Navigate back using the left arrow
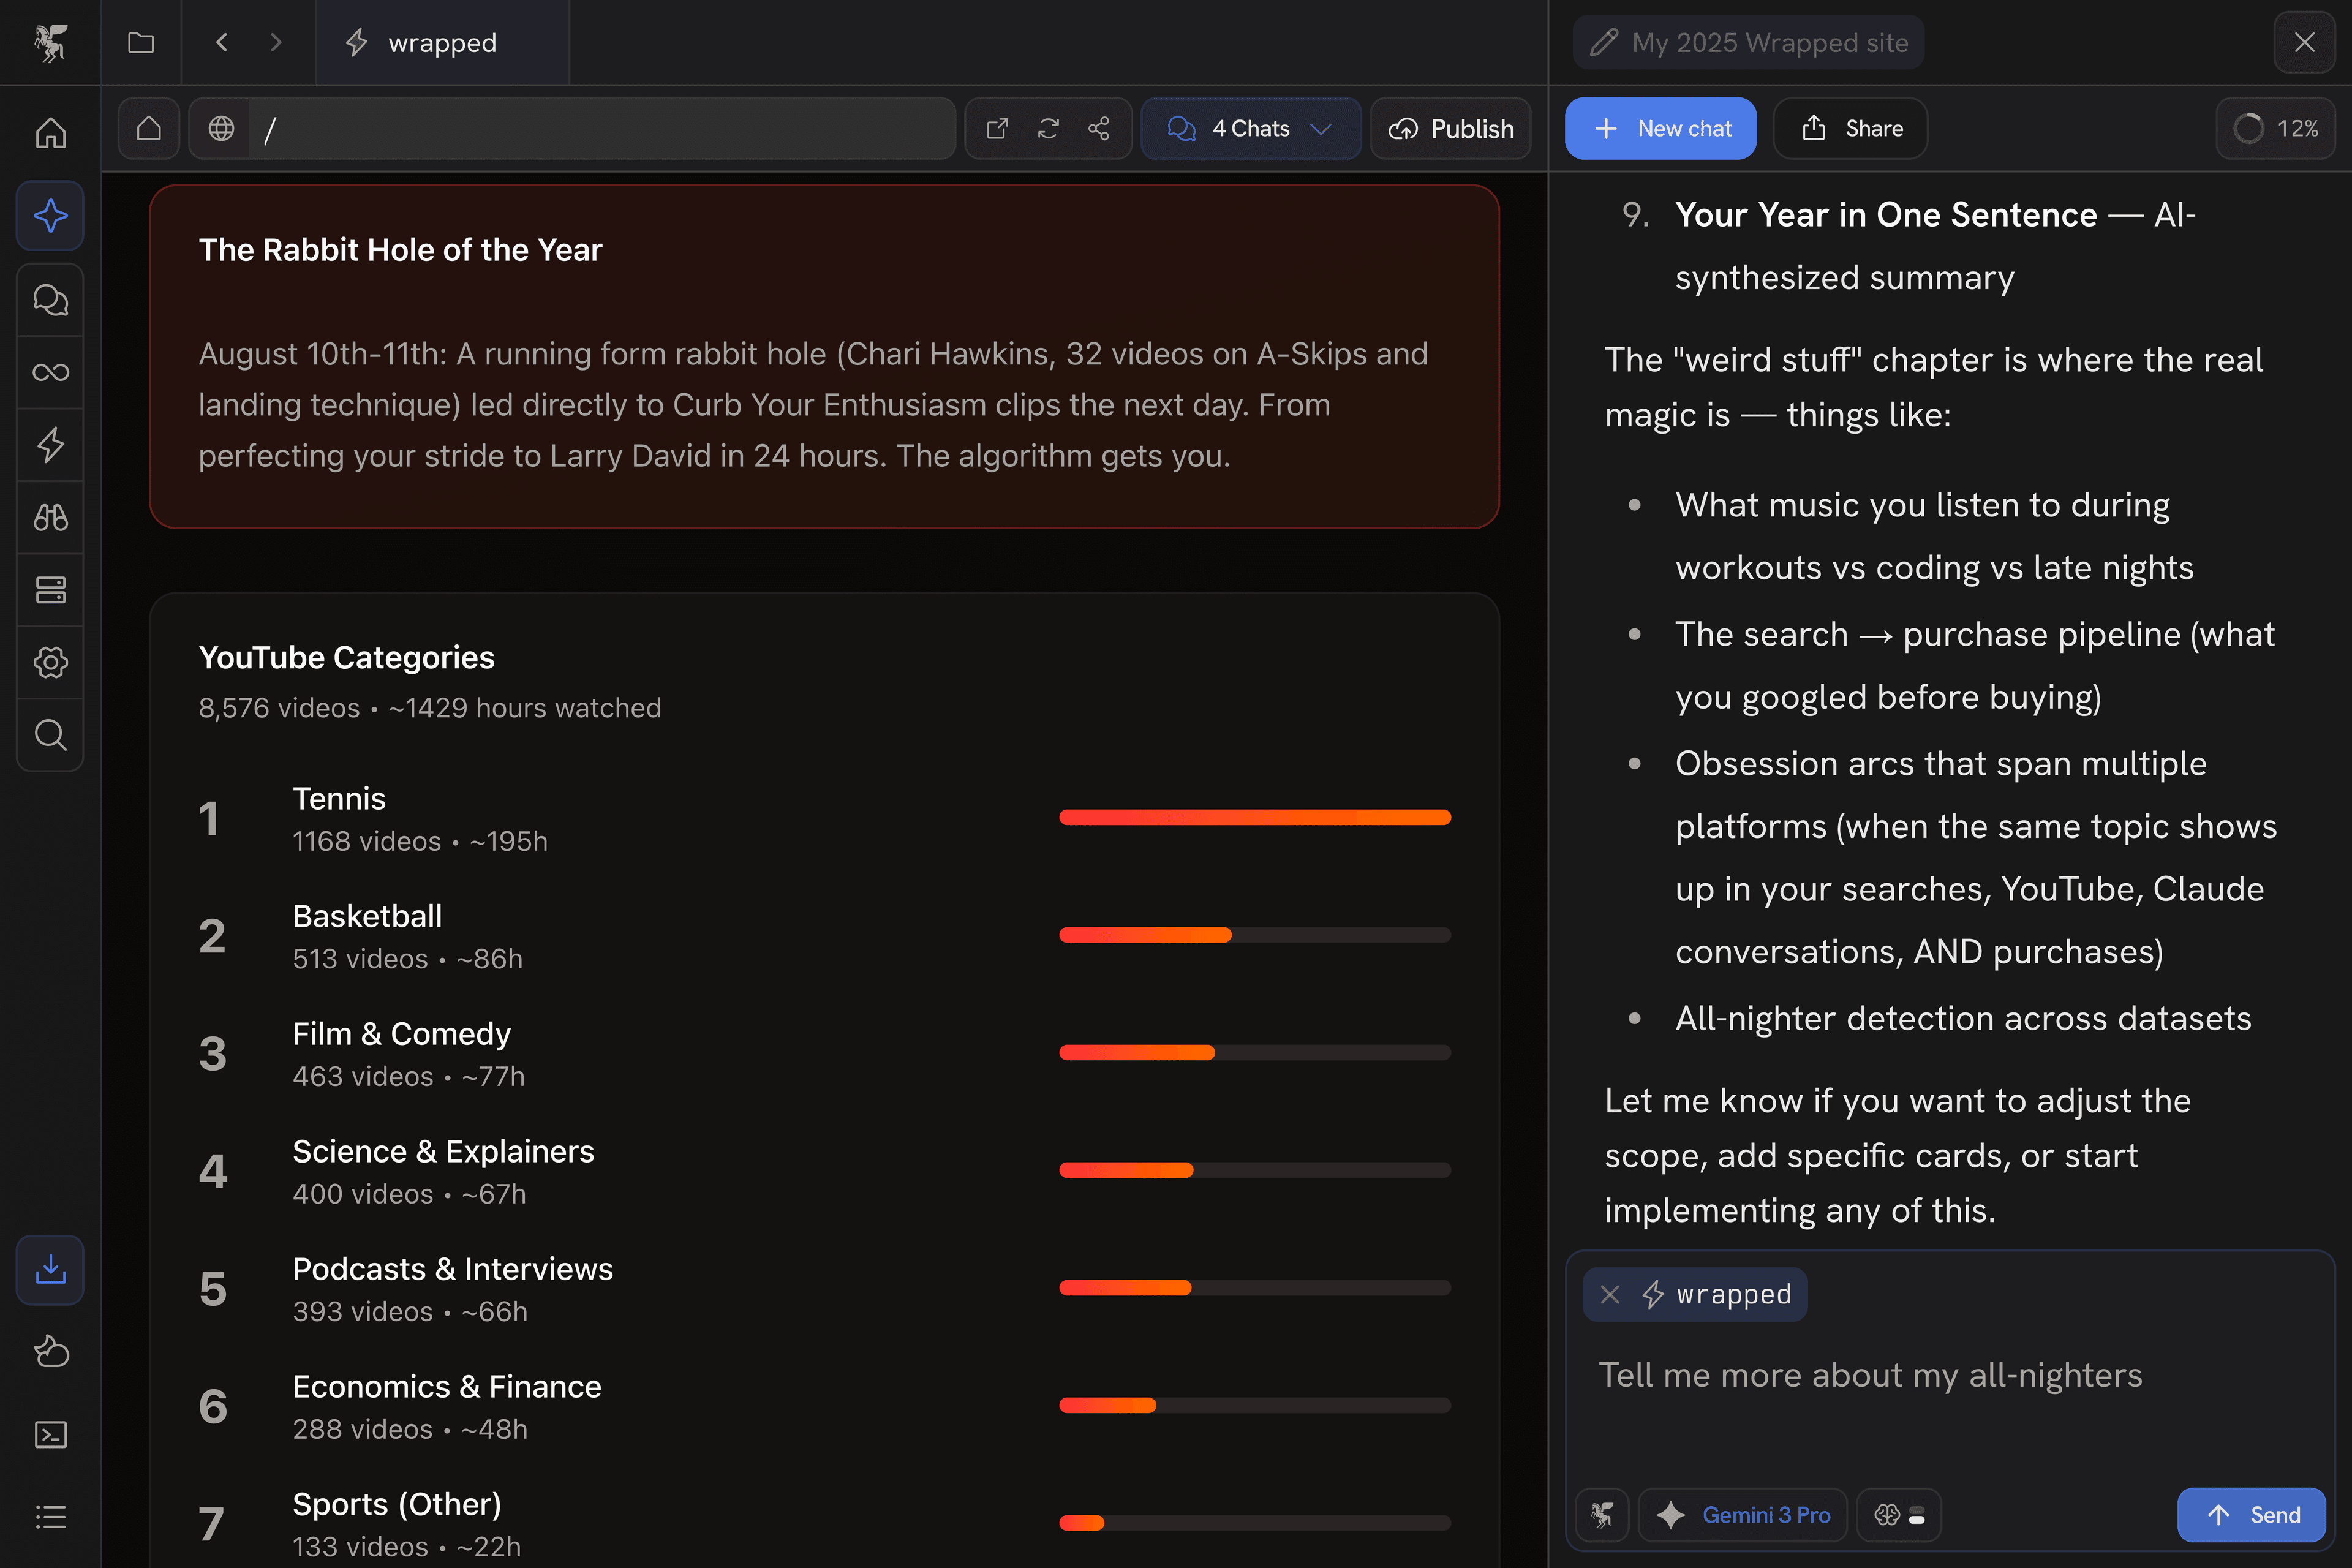Image resolution: width=2352 pixels, height=1568 pixels. [x=221, y=42]
